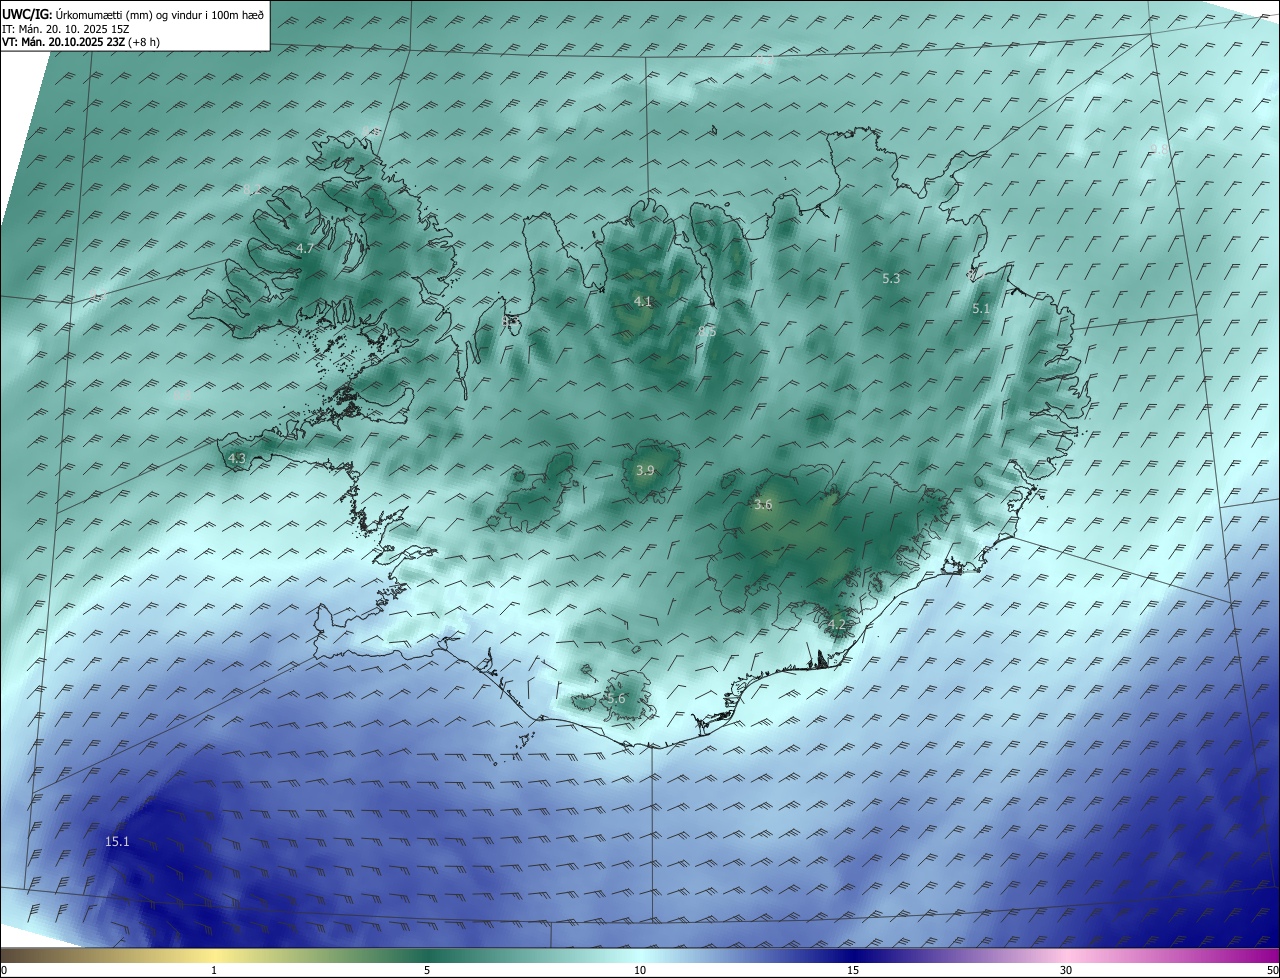This screenshot has width=1280, height=978.
Task: Click the 9.8 value label in the northeast corner
Action: coord(1159,149)
